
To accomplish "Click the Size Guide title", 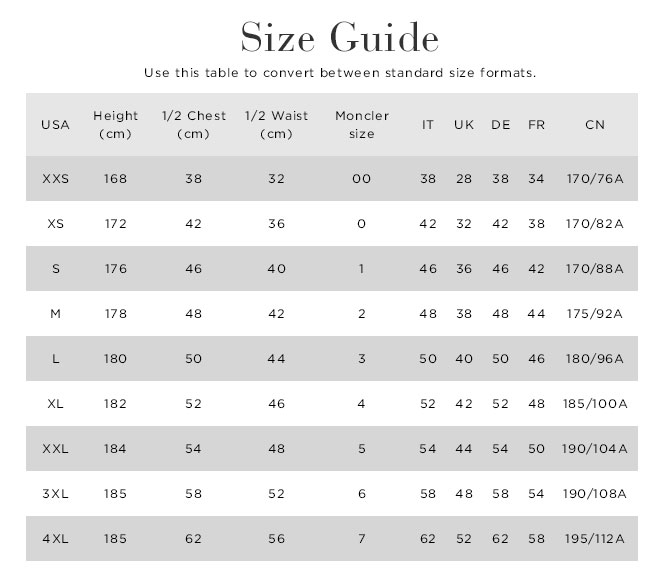I will click(340, 37).
